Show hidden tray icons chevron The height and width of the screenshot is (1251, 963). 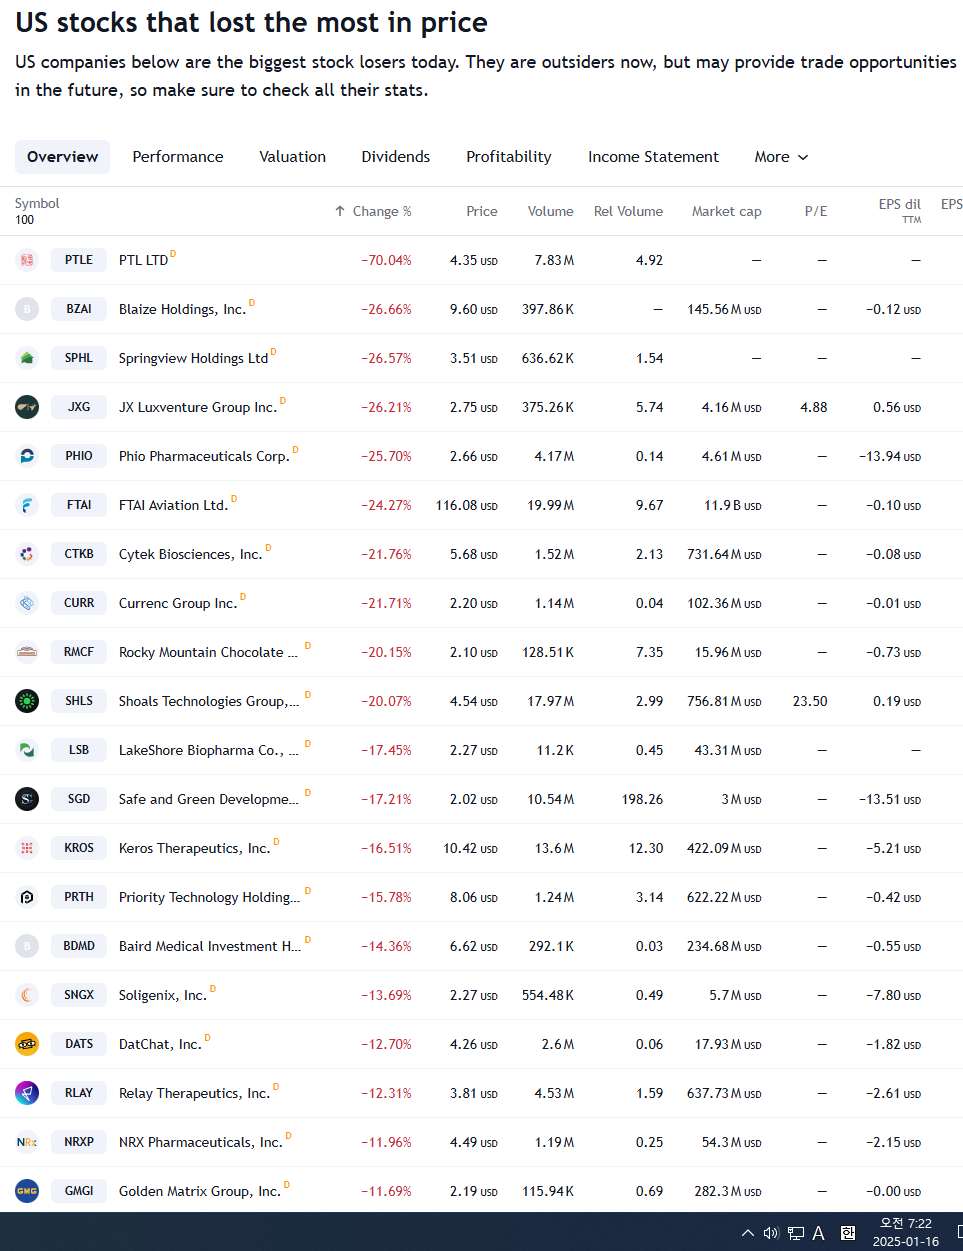pyautogui.click(x=748, y=1233)
